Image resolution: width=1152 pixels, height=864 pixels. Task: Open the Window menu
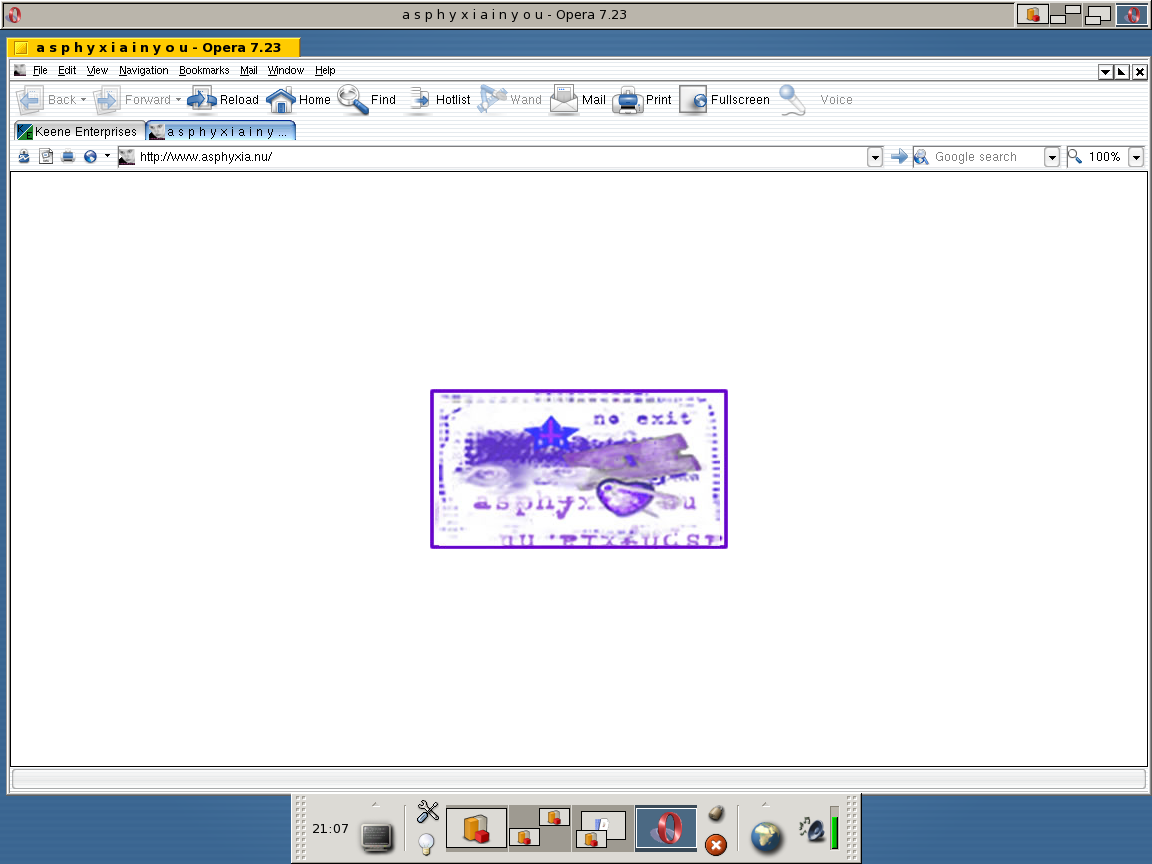[286, 71]
